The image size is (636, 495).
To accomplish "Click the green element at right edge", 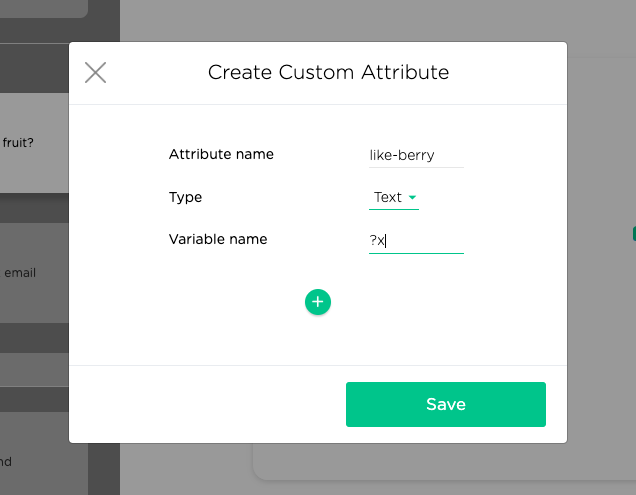I will 634,234.
